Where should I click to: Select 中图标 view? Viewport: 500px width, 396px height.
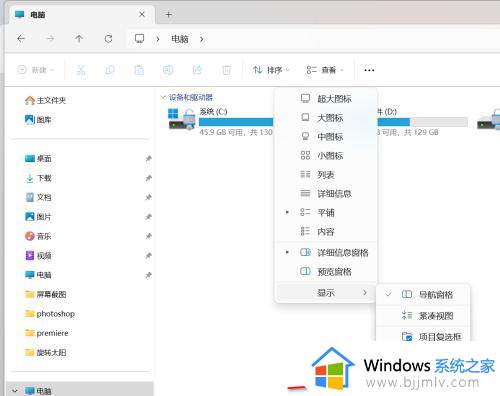[x=326, y=137]
